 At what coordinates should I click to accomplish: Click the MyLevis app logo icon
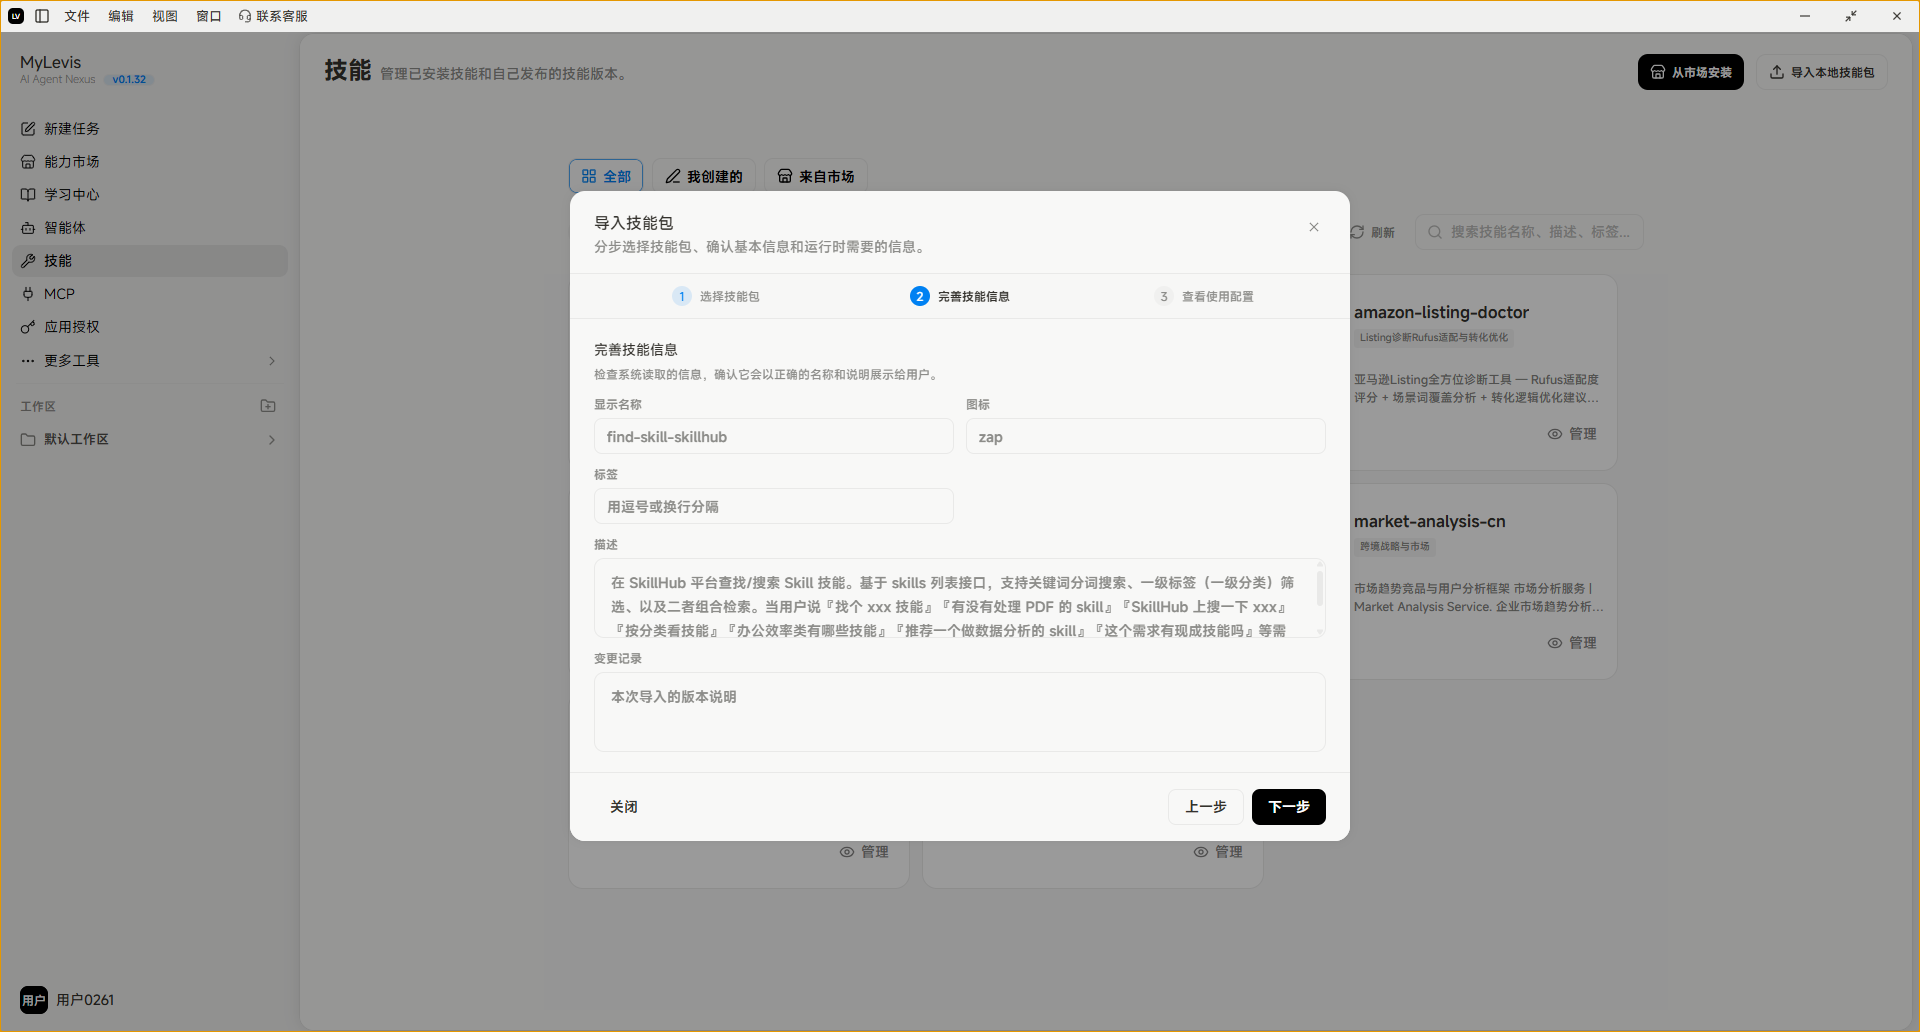(16, 16)
